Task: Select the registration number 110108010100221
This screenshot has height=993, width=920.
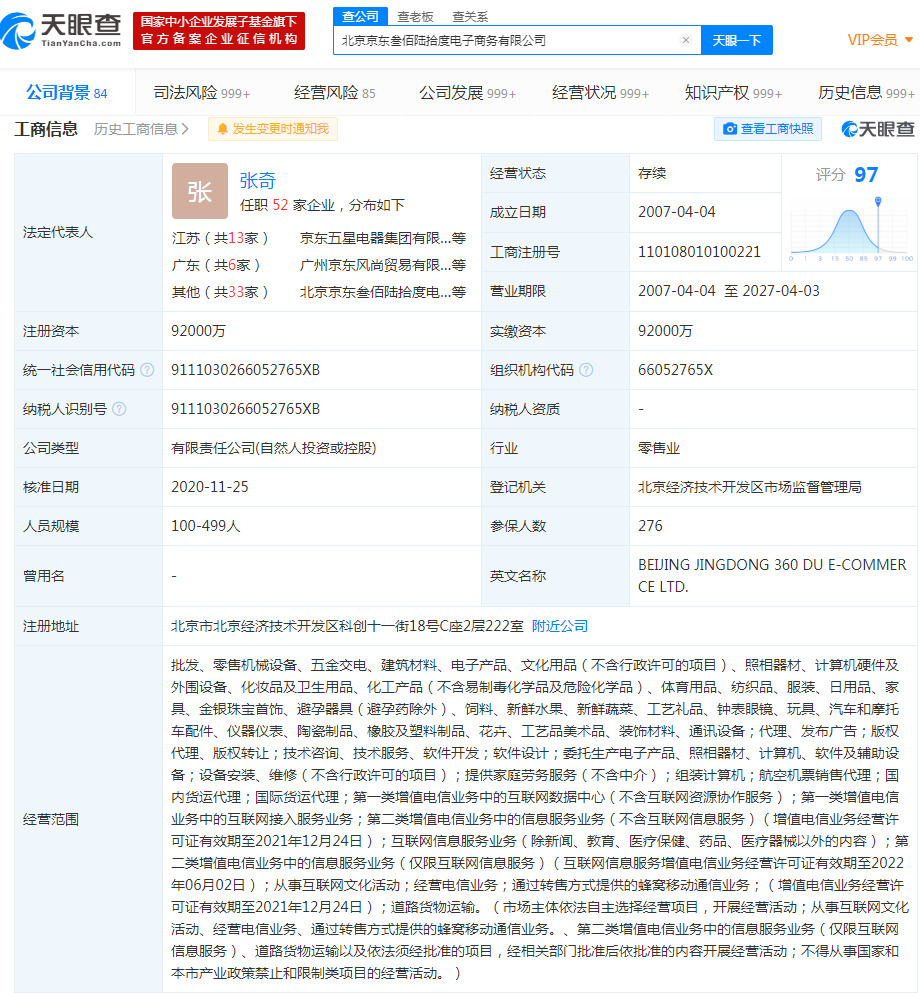Action: click(x=699, y=252)
